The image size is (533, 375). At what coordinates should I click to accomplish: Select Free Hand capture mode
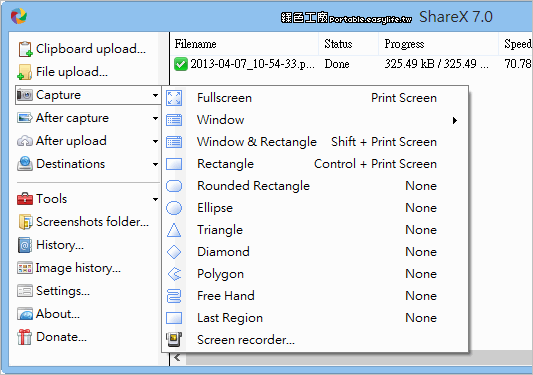[x=315, y=296]
